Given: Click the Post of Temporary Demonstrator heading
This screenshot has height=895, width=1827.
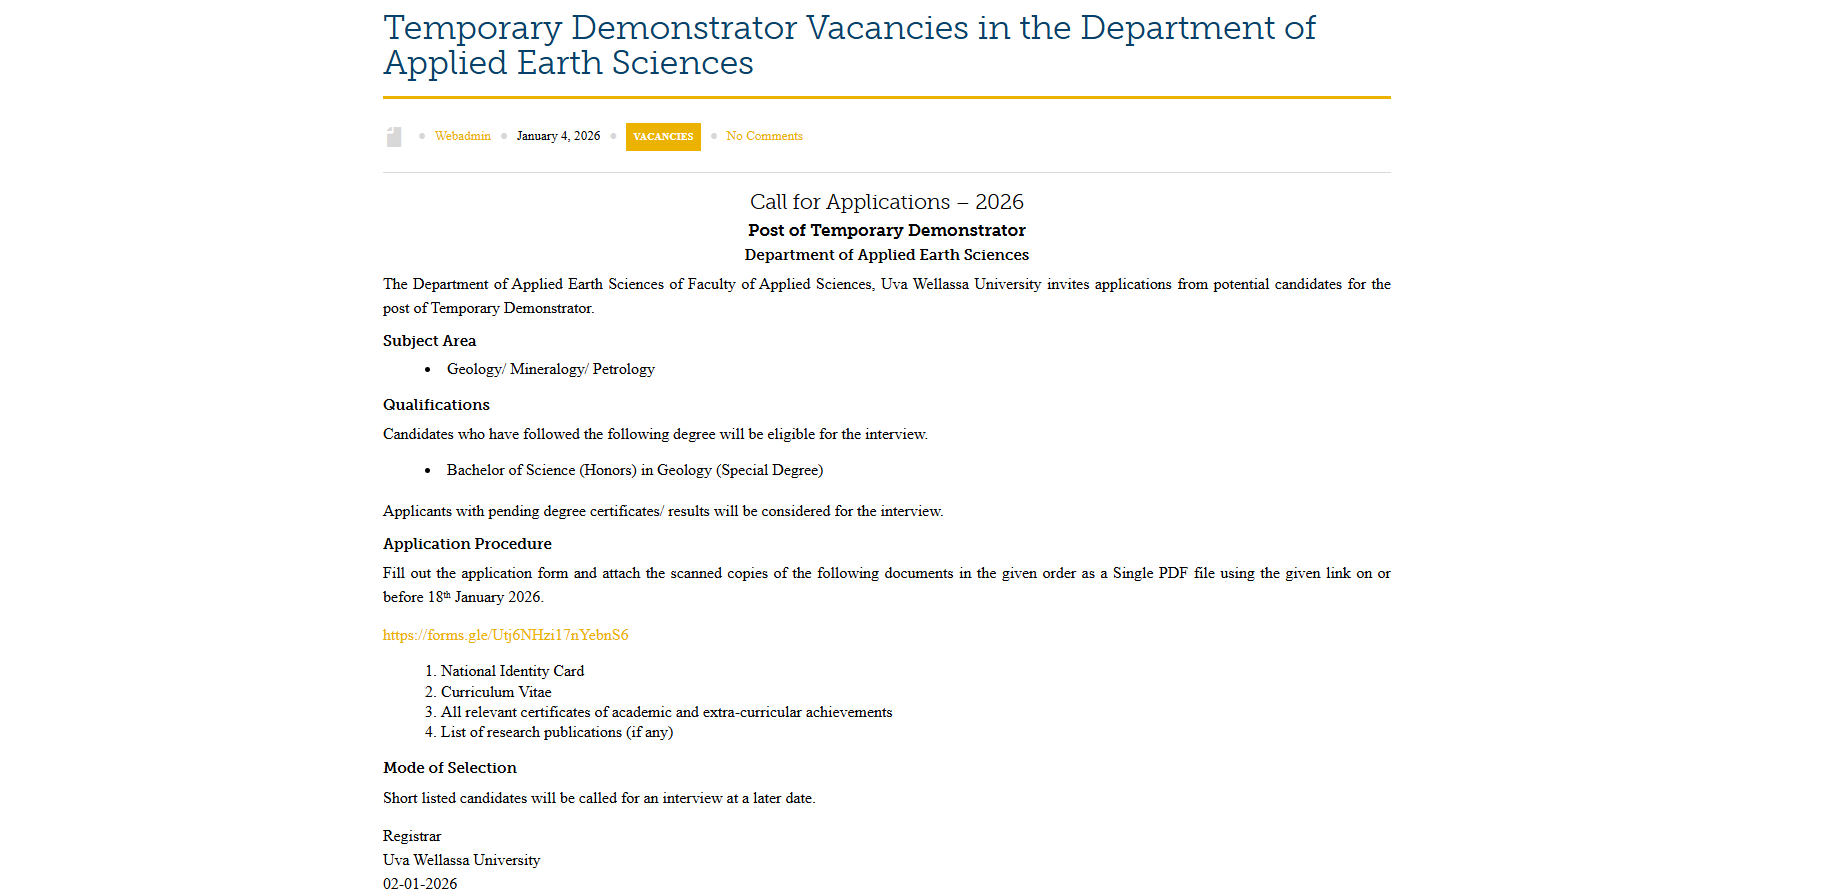Looking at the screenshot, I should point(886,230).
